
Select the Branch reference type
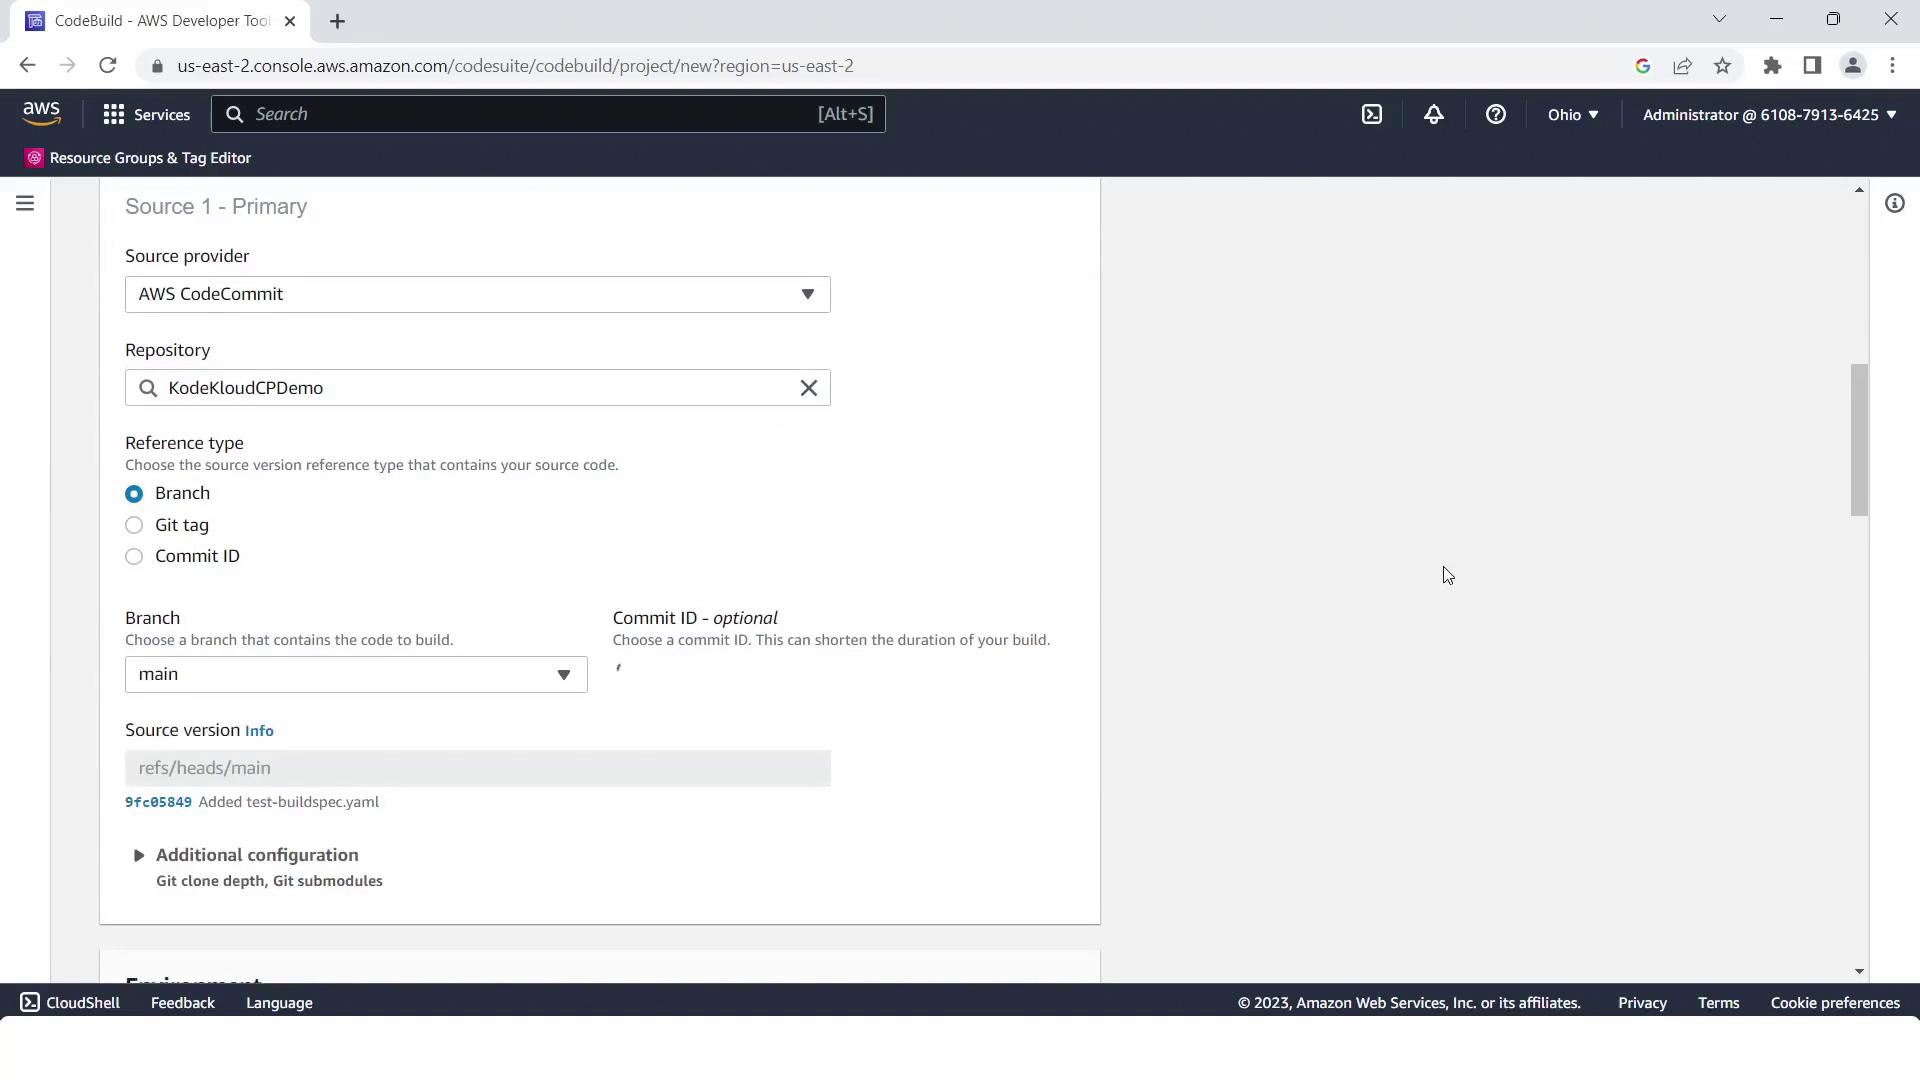(134, 494)
